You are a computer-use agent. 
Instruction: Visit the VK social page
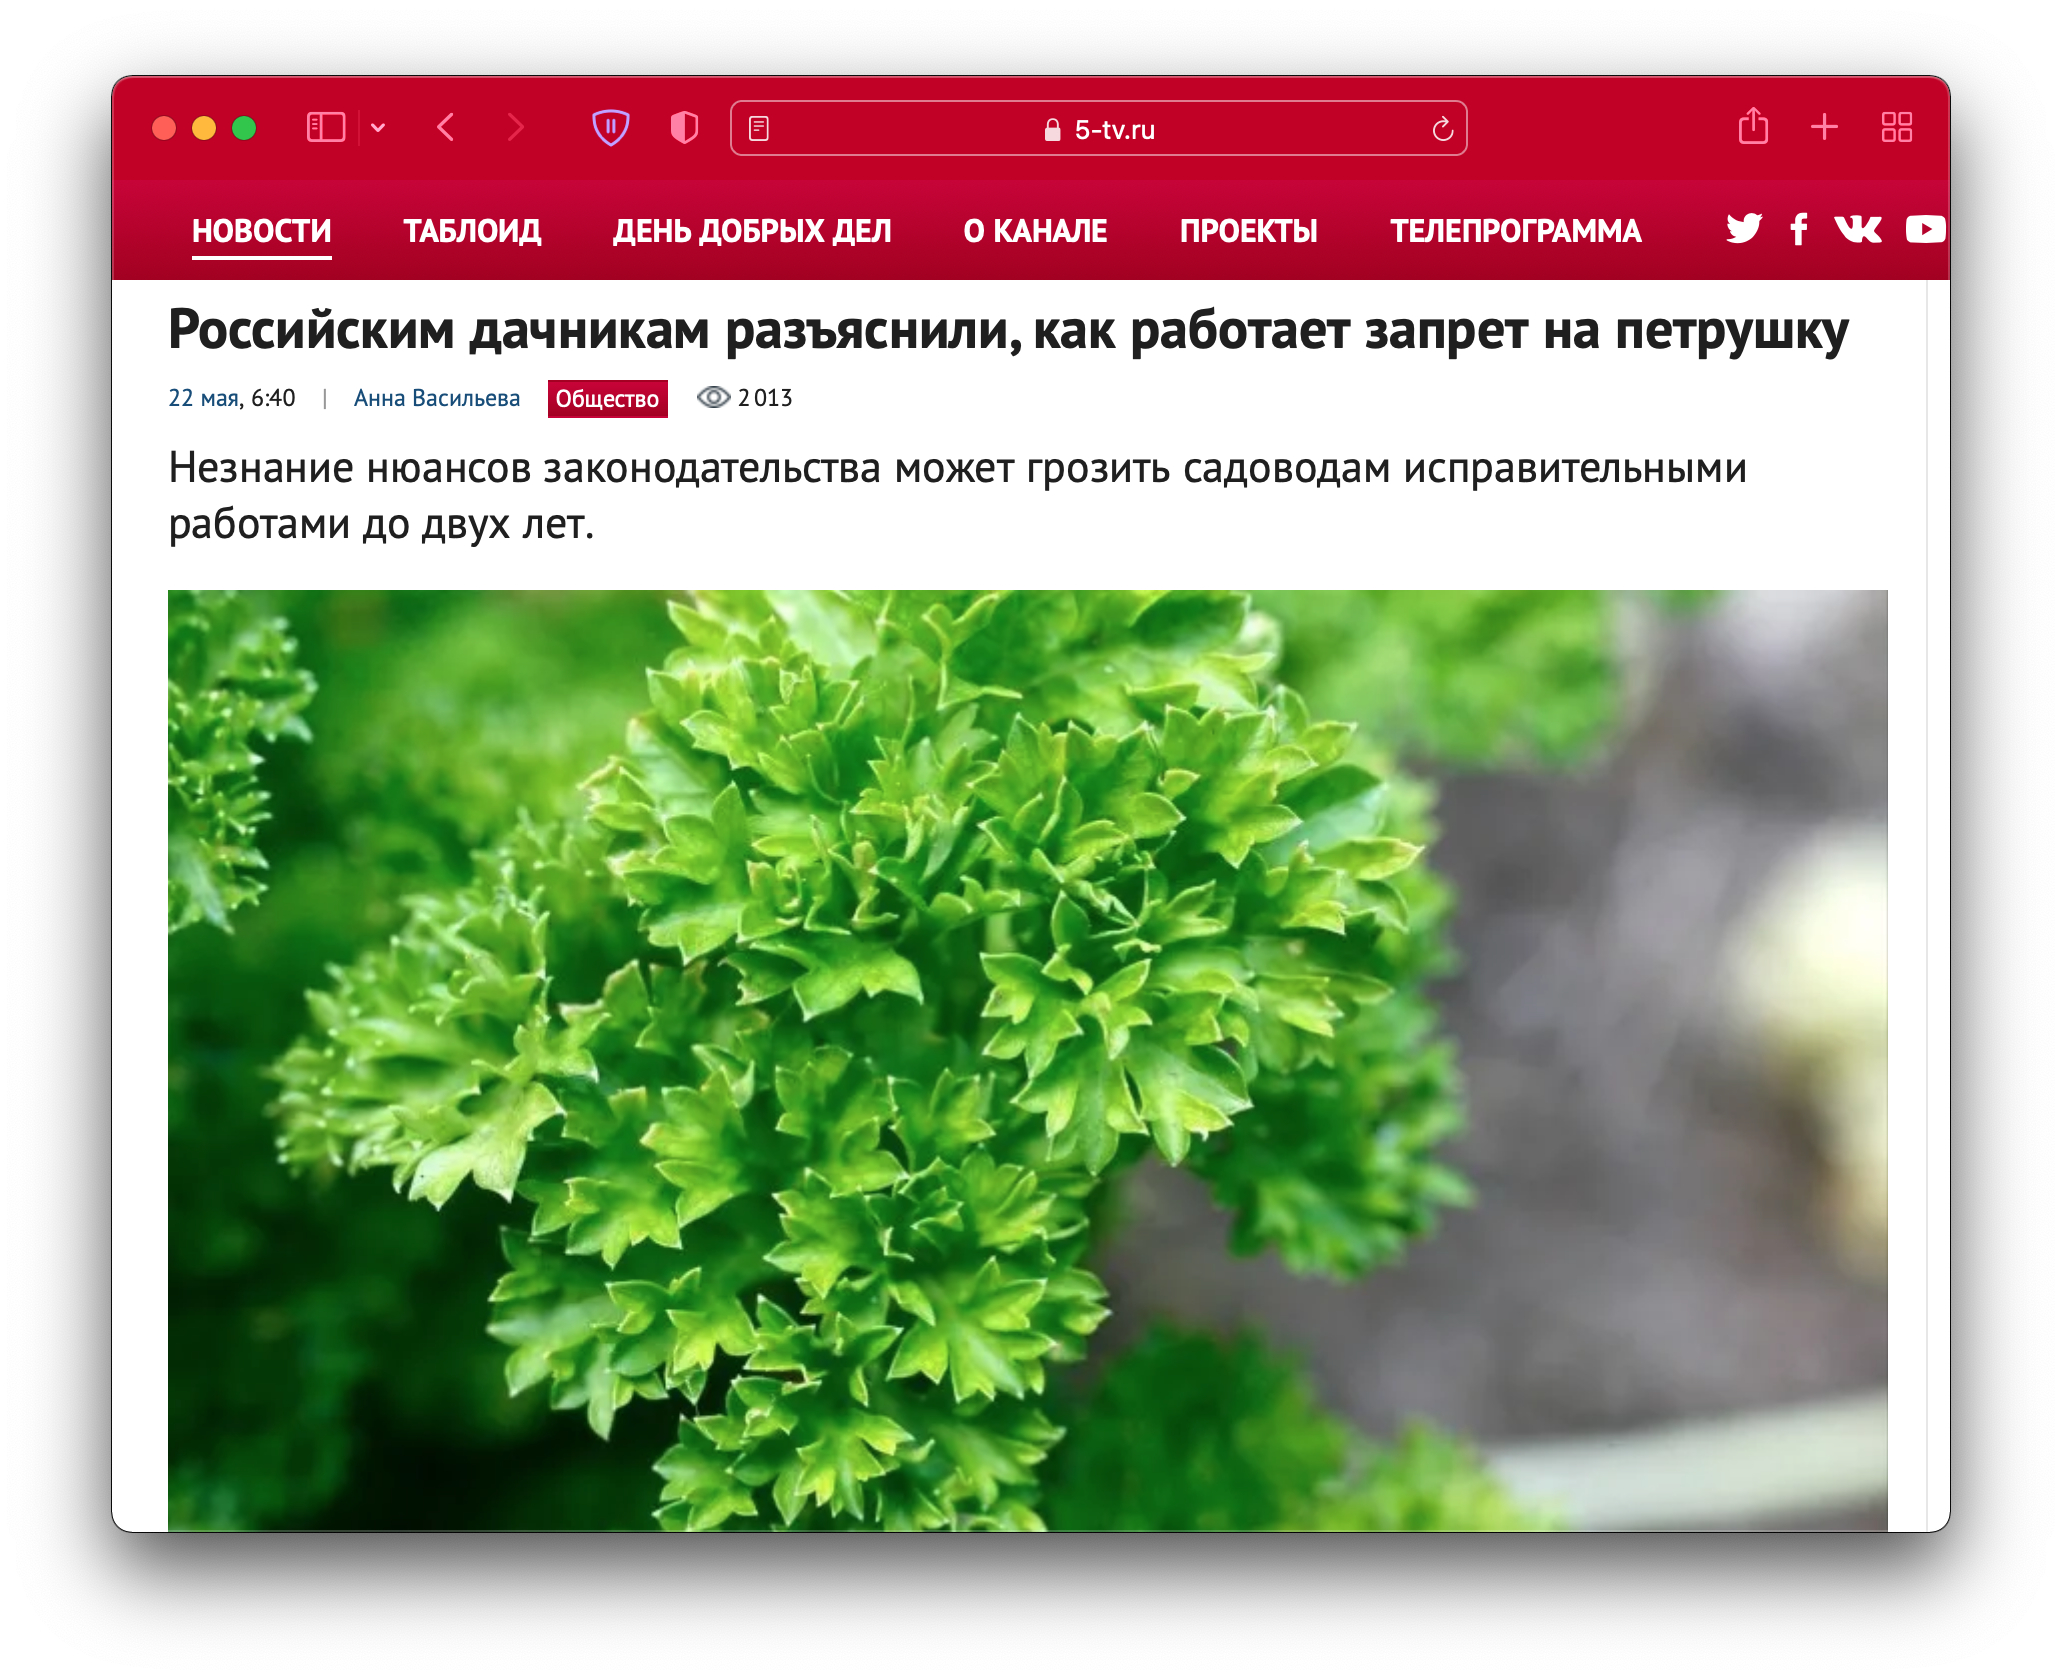tap(1858, 229)
